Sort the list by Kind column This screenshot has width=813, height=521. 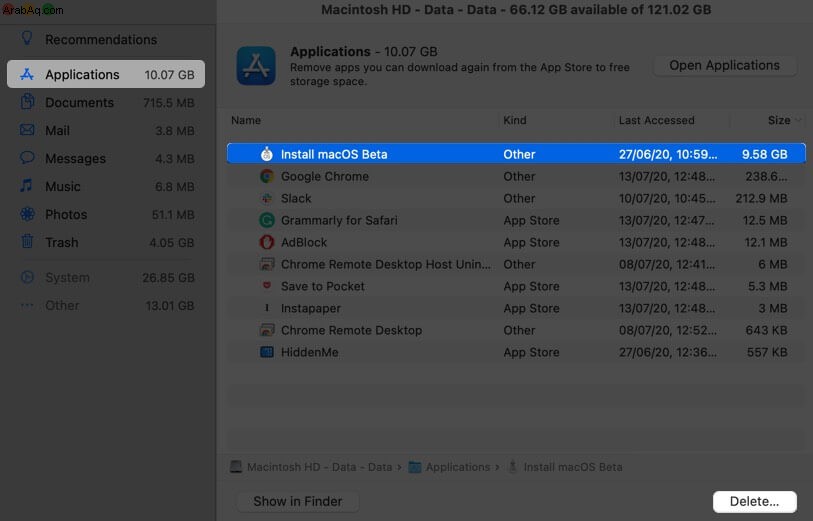(x=515, y=120)
